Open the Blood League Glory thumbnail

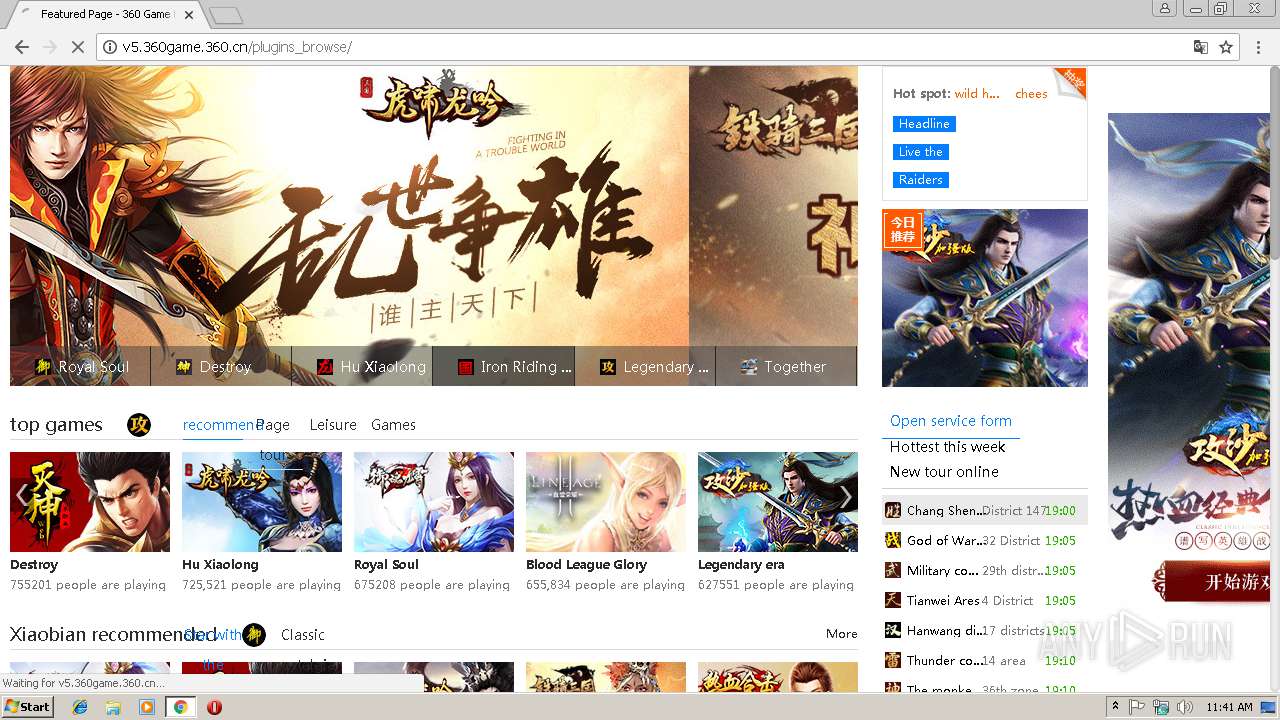click(606, 502)
